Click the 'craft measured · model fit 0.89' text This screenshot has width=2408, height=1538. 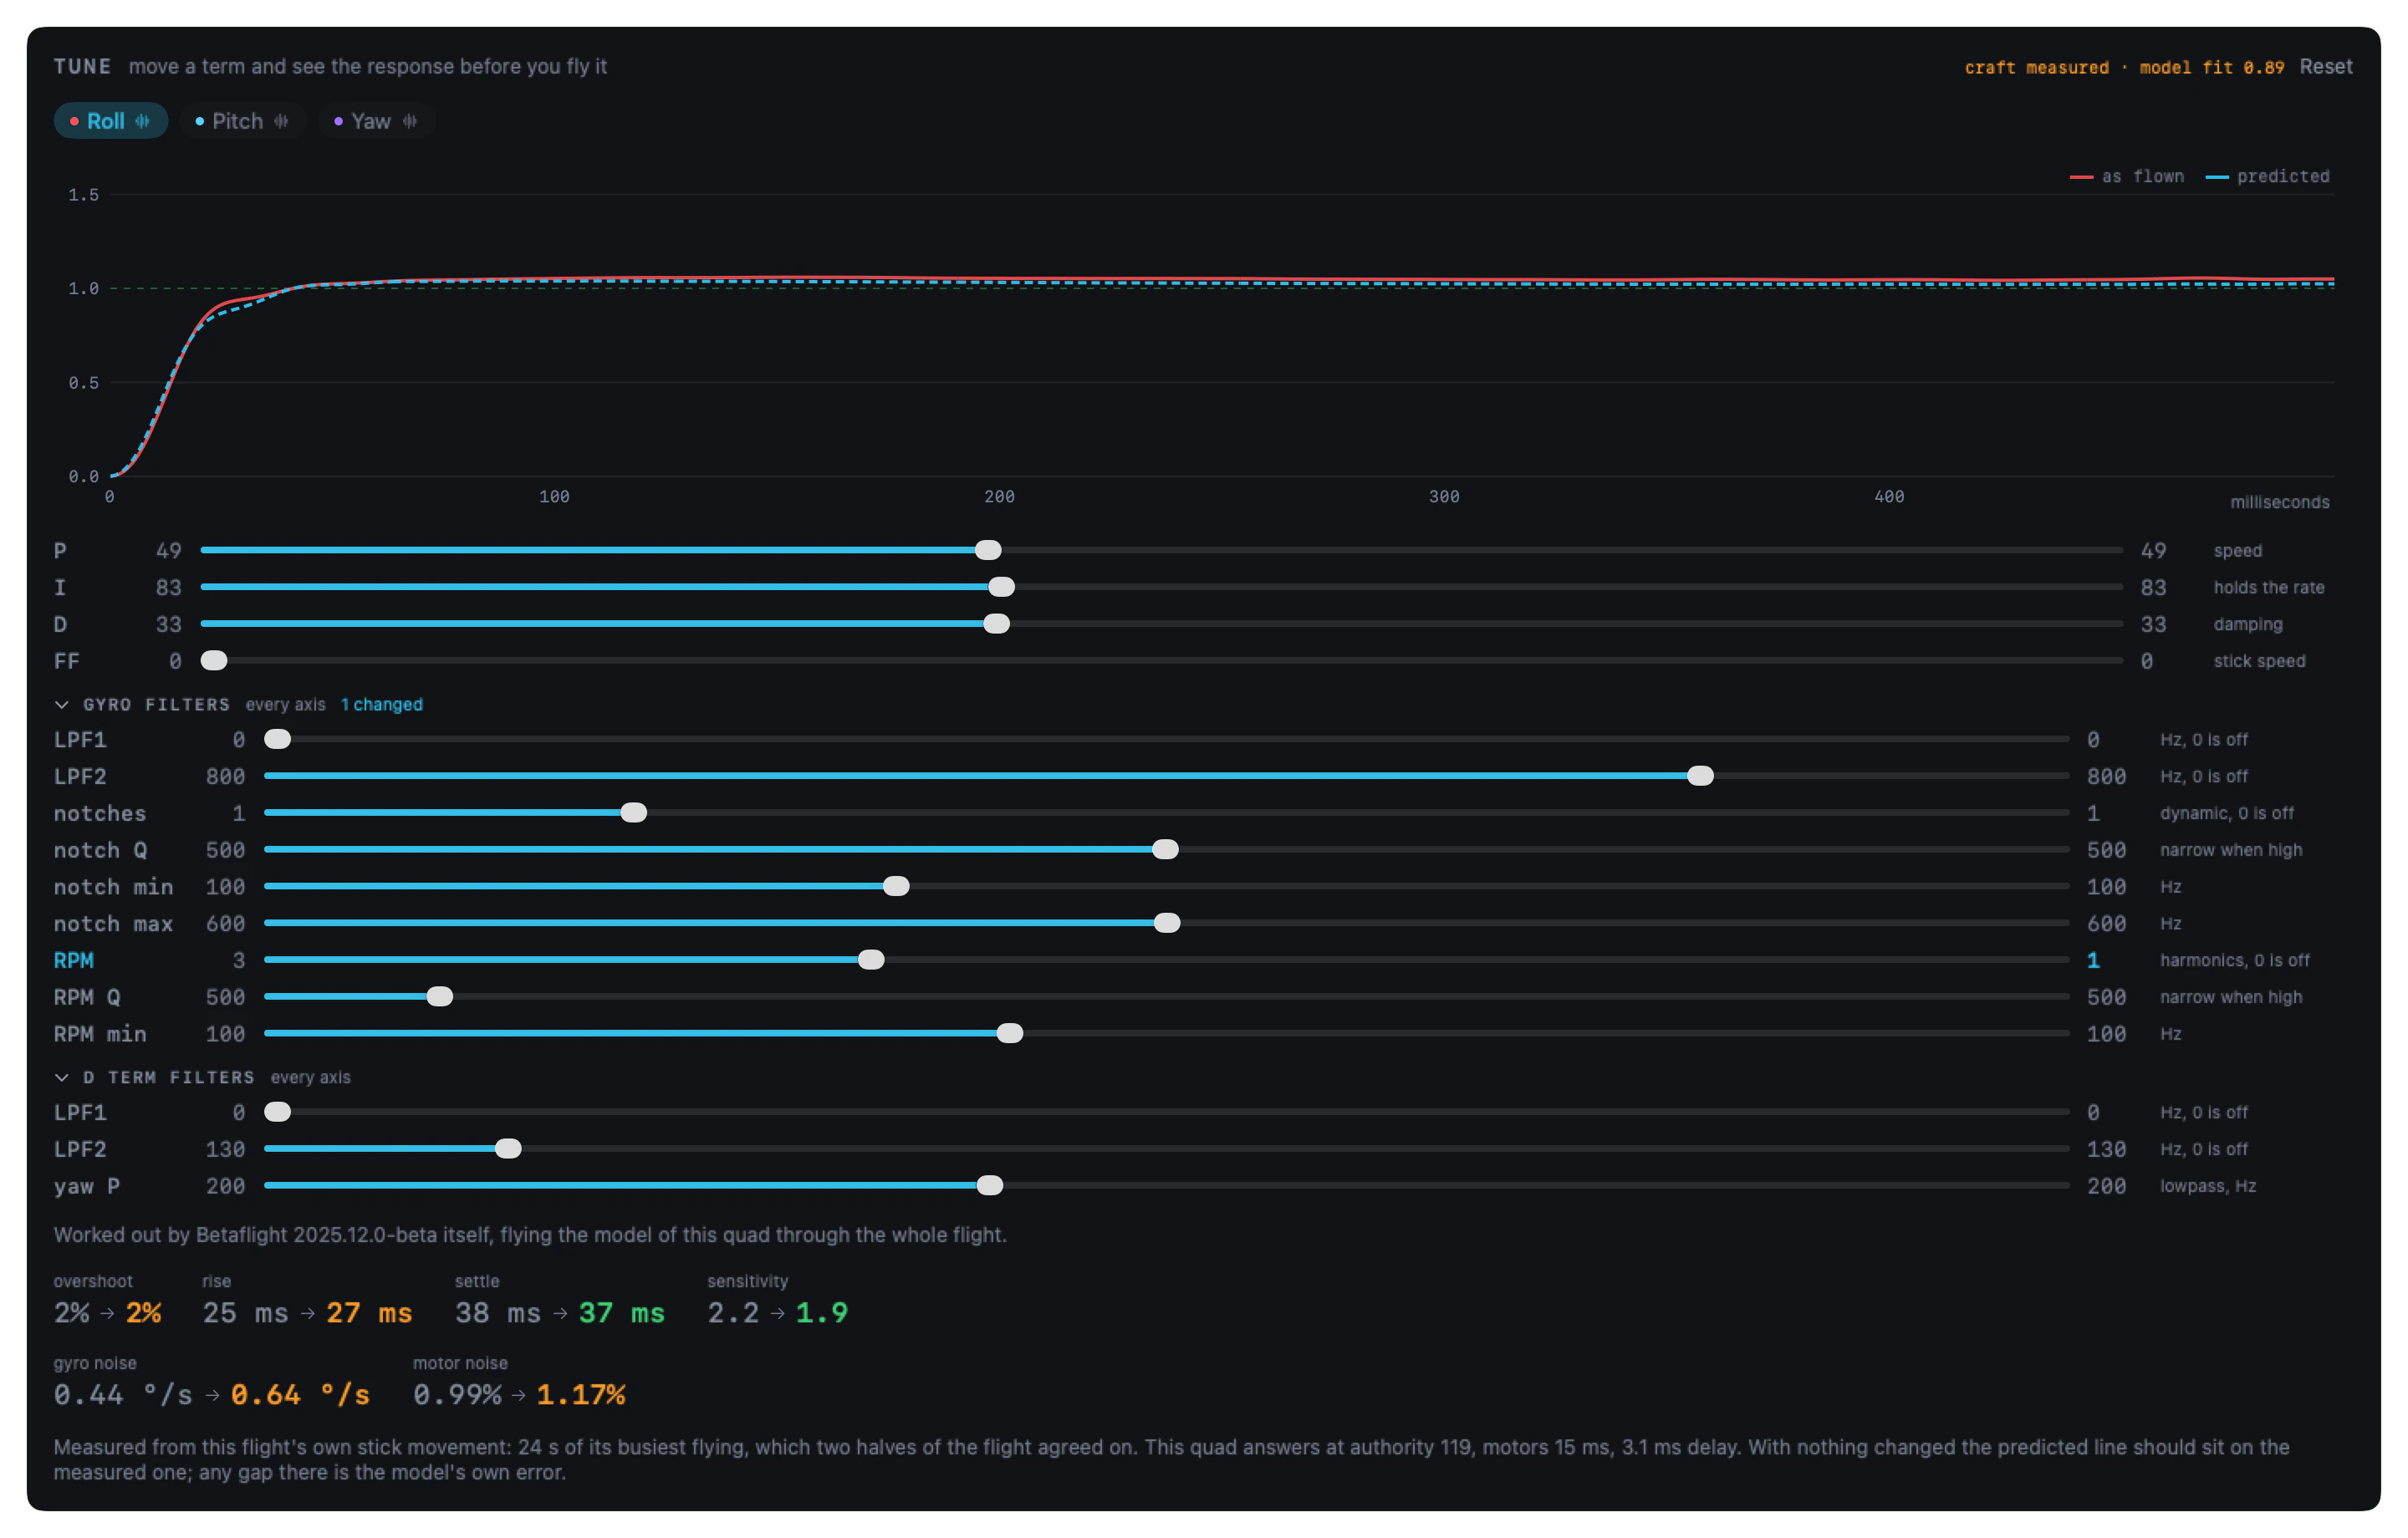coord(2124,68)
